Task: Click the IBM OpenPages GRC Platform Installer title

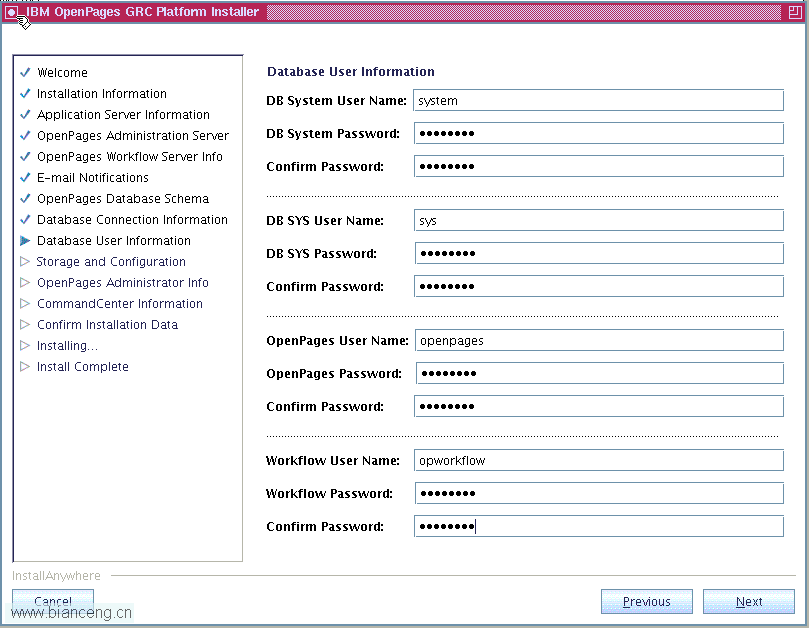Action: coord(142,12)
